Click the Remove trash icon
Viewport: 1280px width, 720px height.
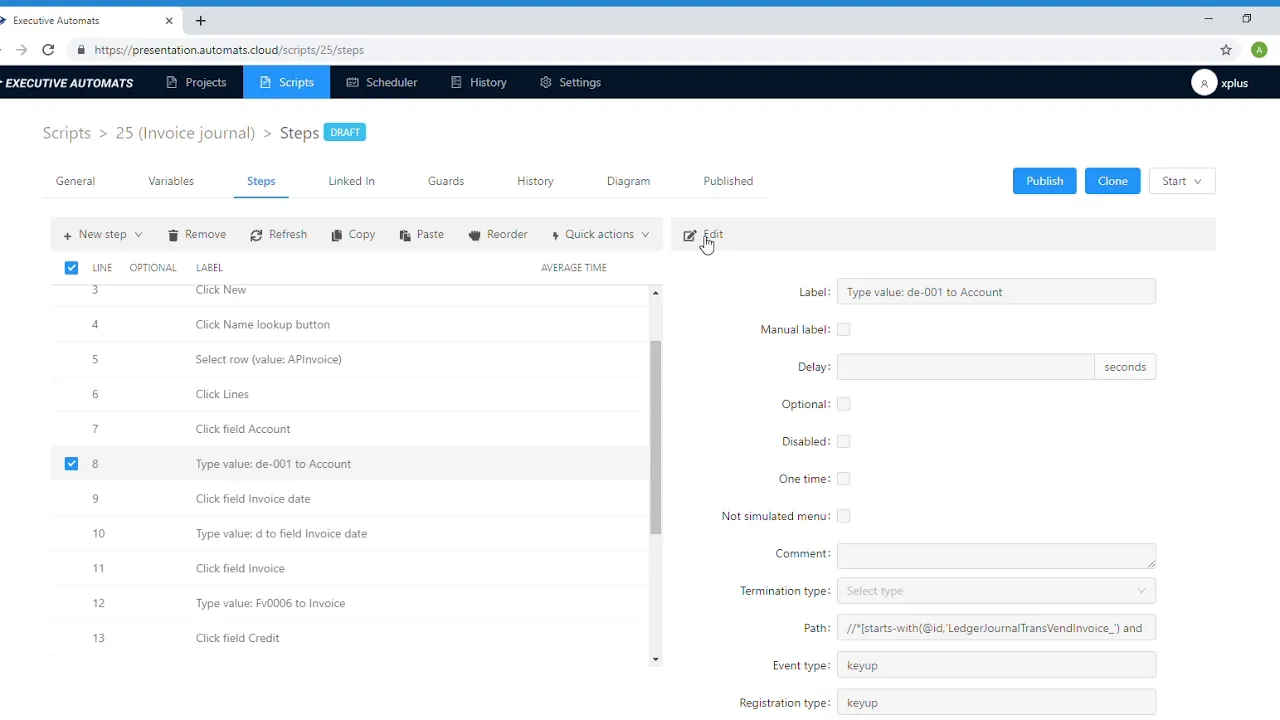(x=173, y=234)
